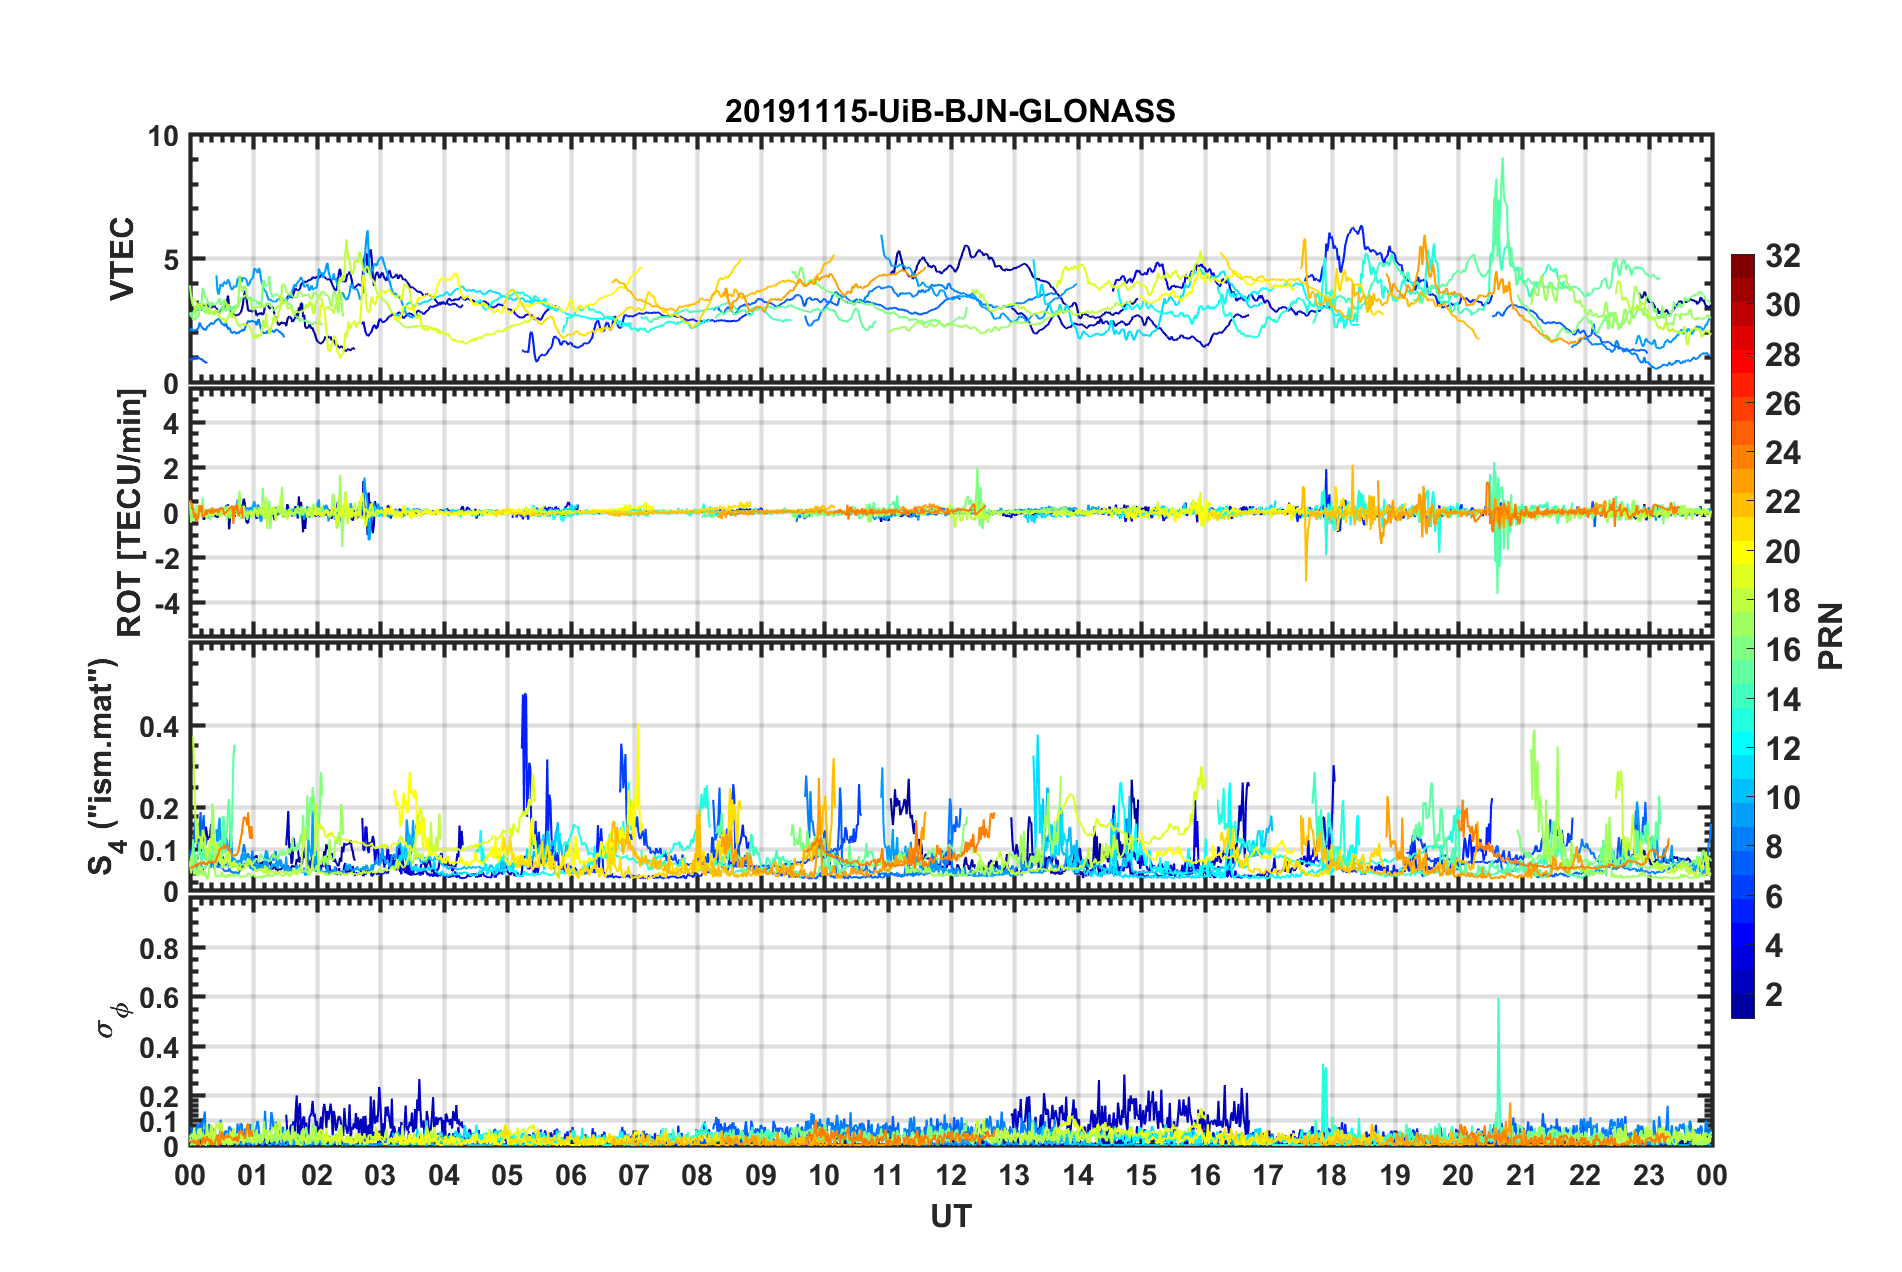The image size is (1902, 1272).
Task: Click x-axis hour tick 19
Action: click(x=1395, y=1176)
